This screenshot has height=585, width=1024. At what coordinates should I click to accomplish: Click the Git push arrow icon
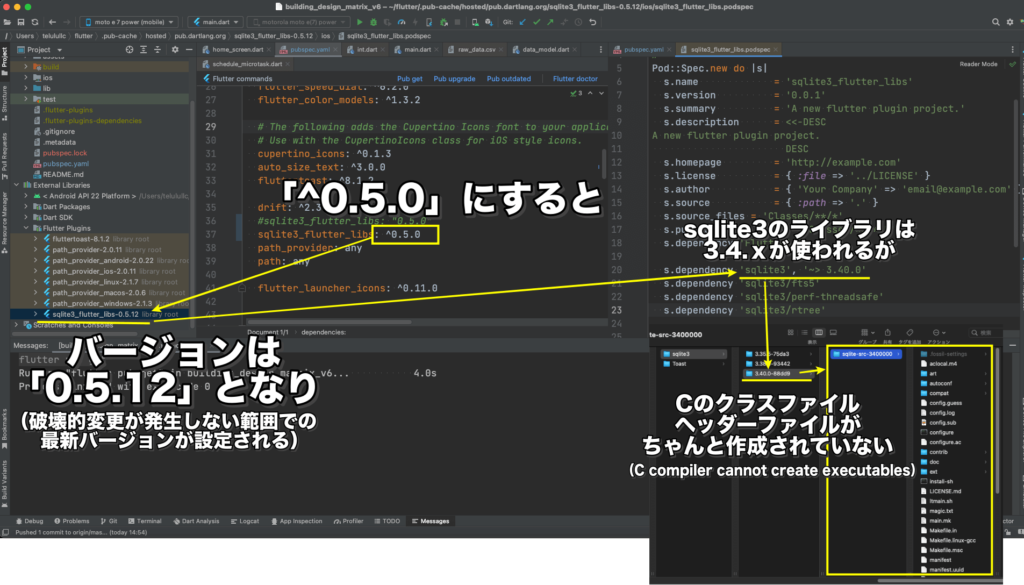click(x=551, y=22)
